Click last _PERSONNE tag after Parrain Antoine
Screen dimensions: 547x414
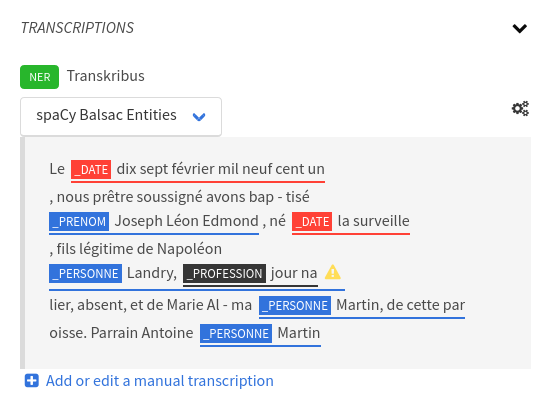click(236, 333)
